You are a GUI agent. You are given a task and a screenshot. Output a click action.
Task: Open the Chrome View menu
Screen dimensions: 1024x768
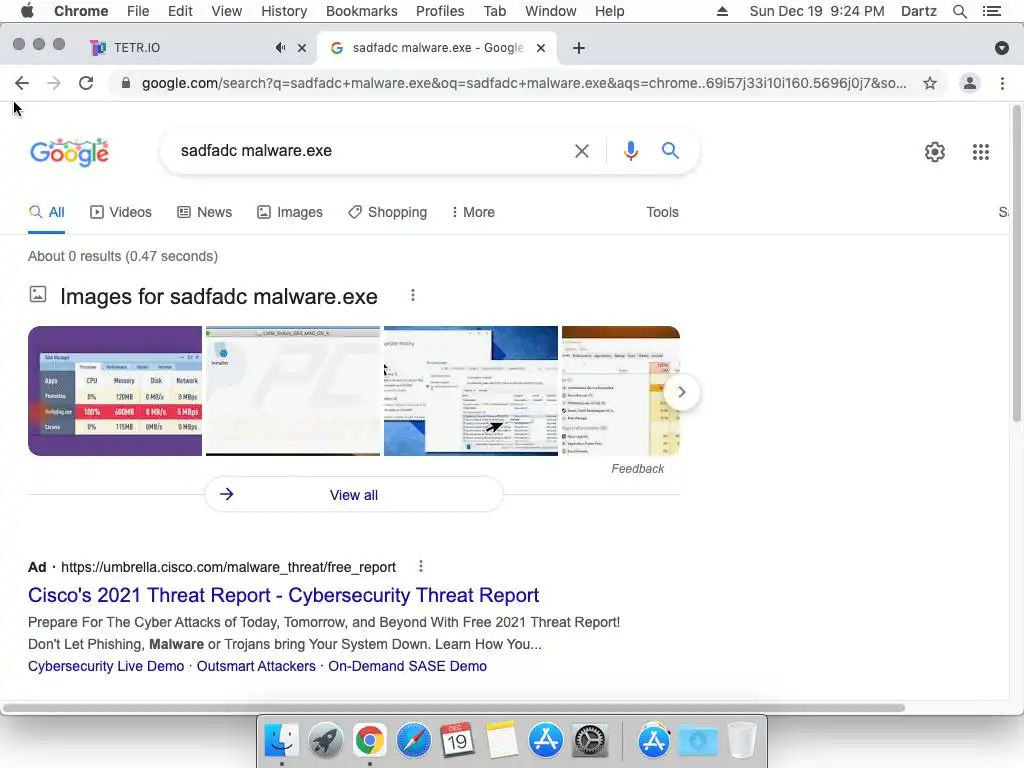pos(227,11)
